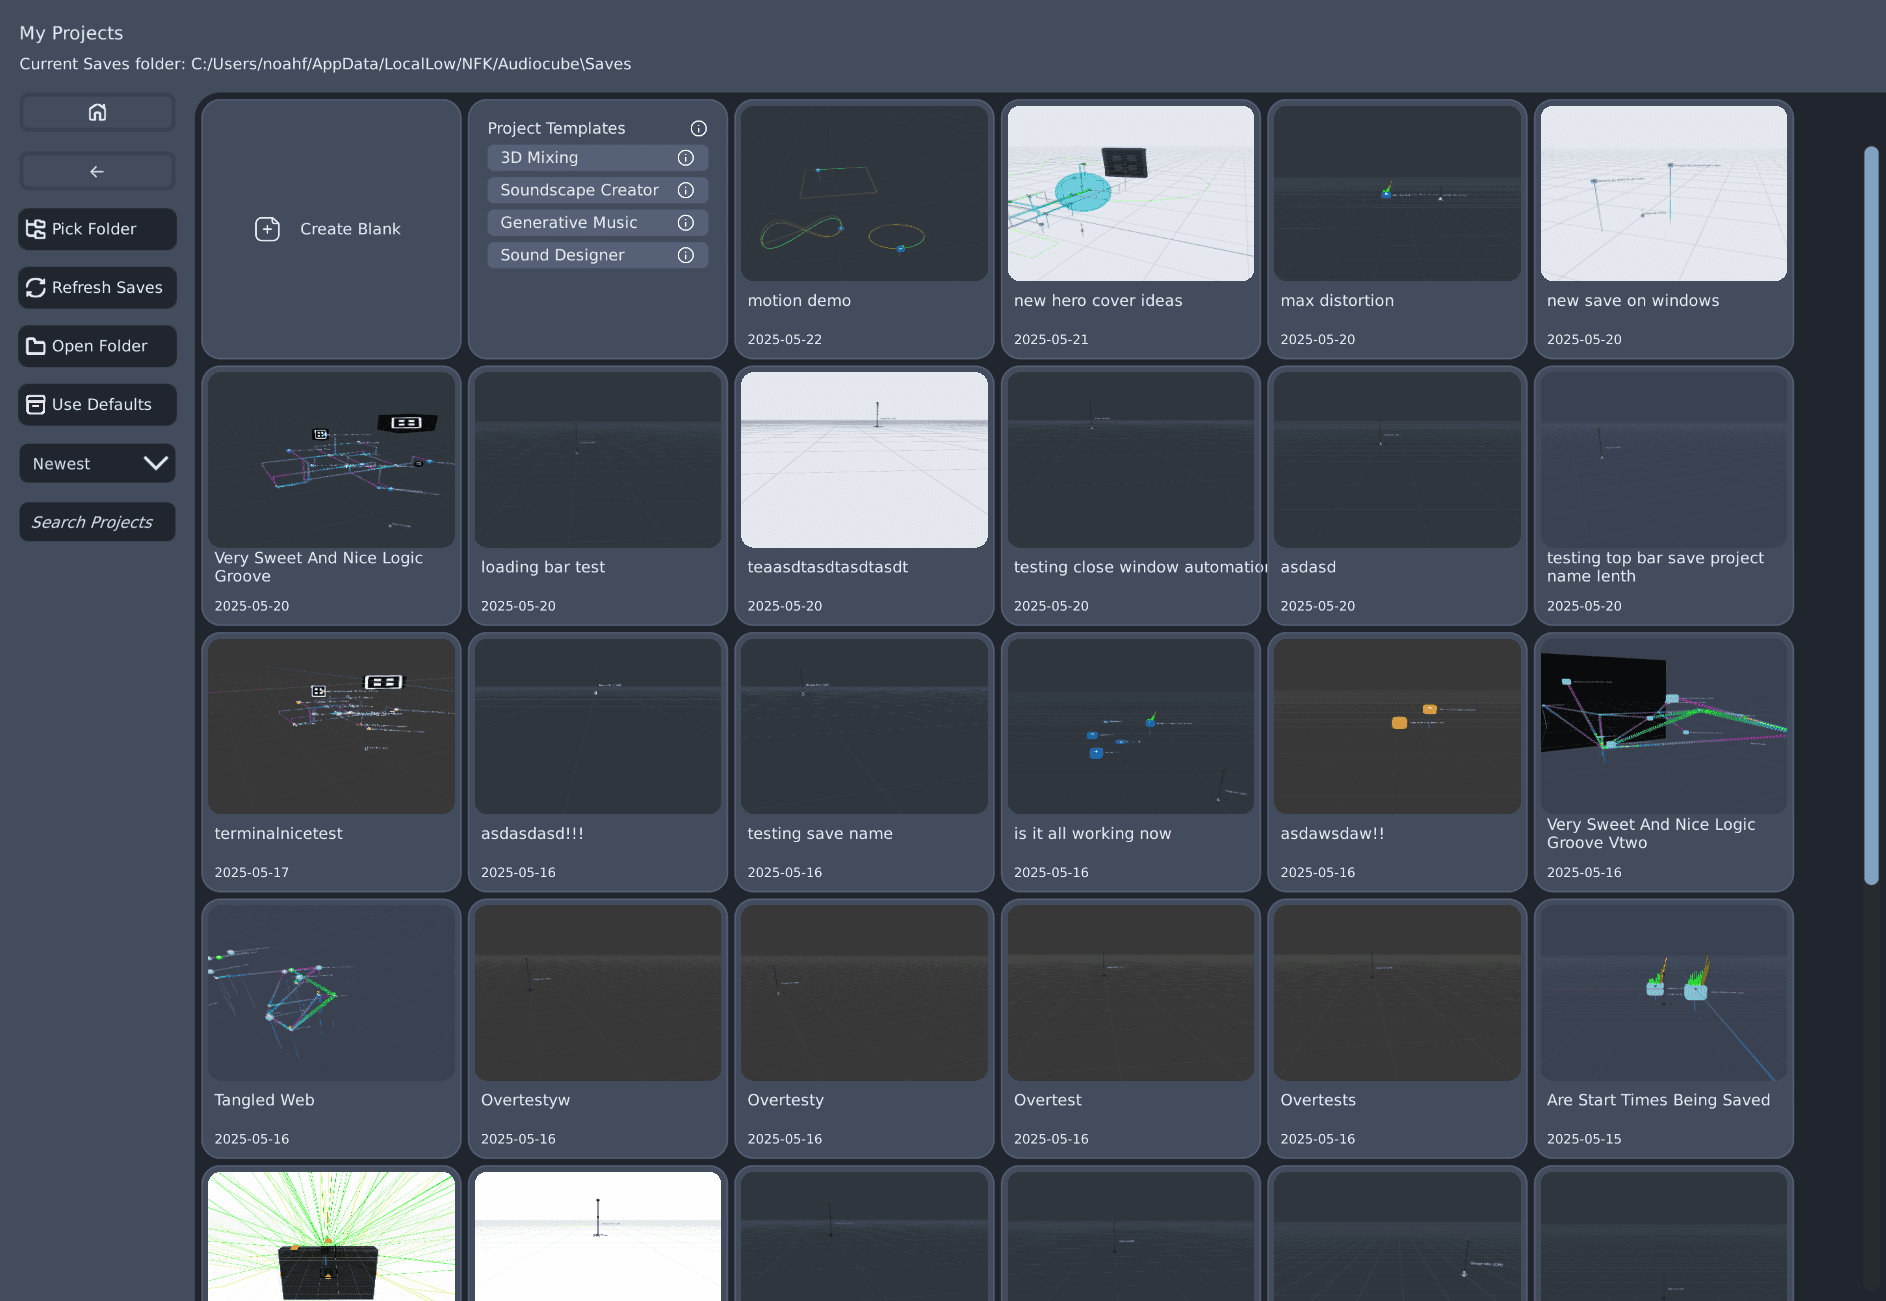Open Are Start Times Being Saved thumbnail

[x=1664, y=993]
